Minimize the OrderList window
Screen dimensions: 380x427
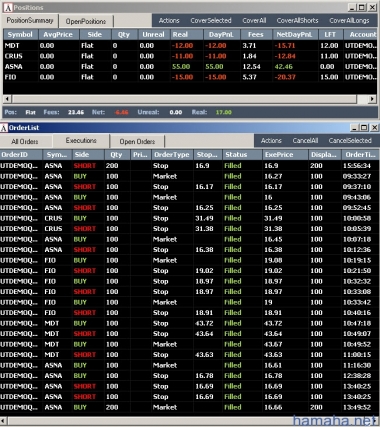point(354,128)
